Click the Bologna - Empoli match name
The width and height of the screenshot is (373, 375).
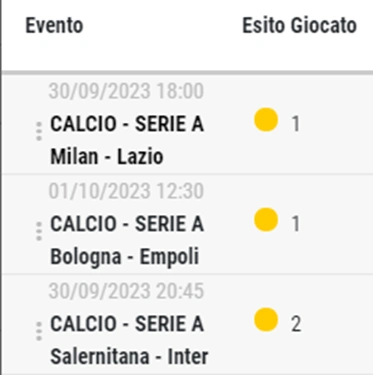point(125,257)
